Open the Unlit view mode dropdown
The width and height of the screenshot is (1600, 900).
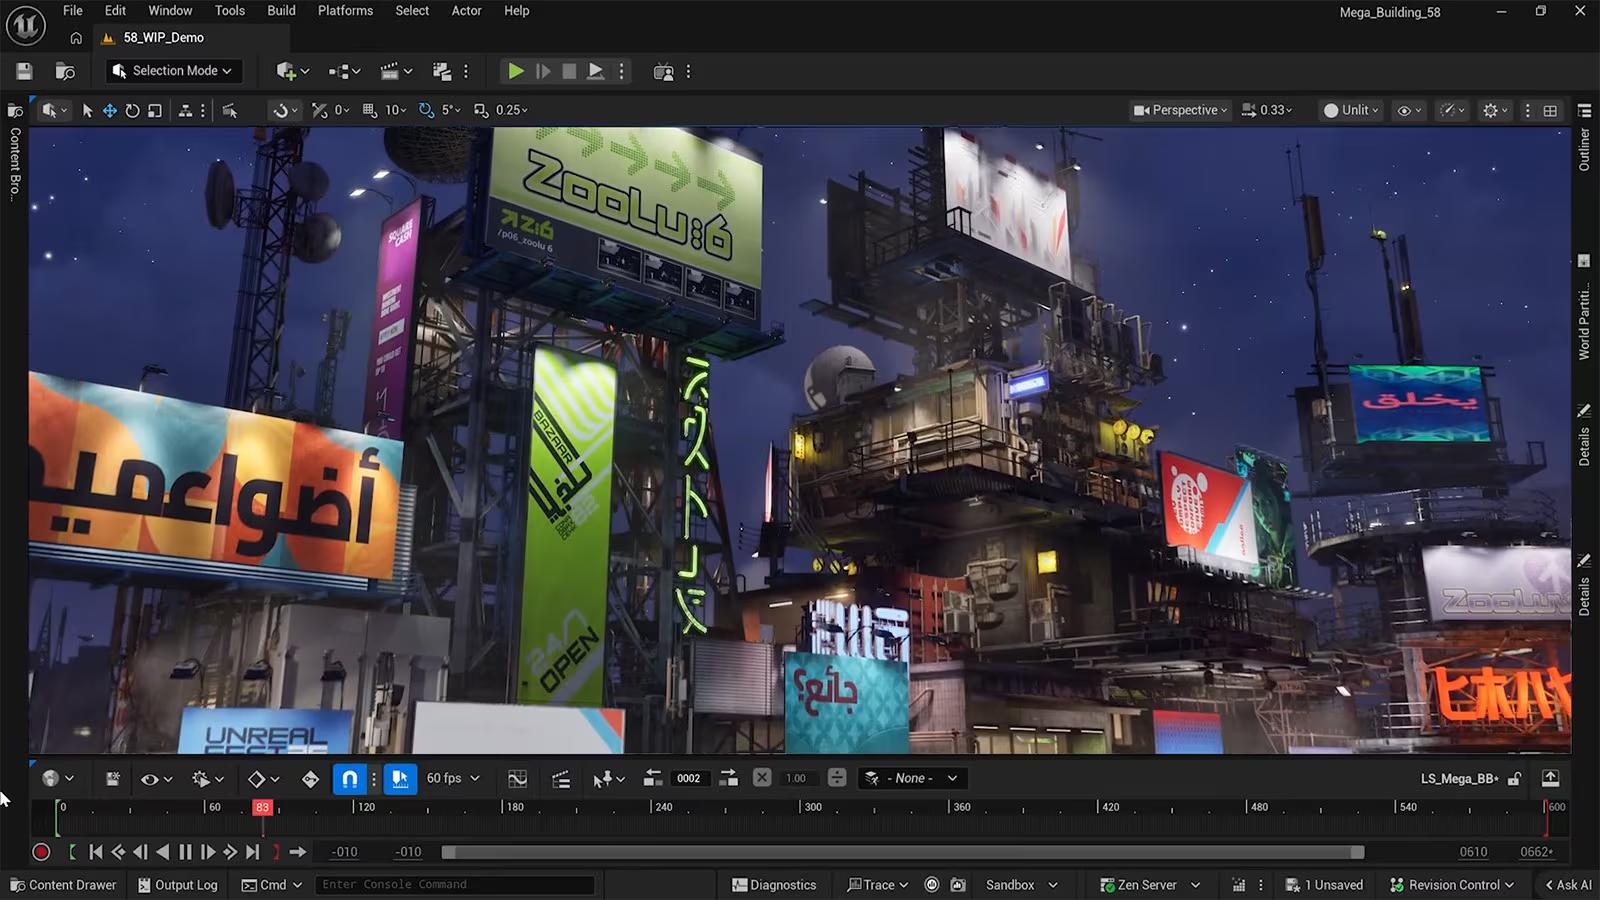click(1351, 110)
